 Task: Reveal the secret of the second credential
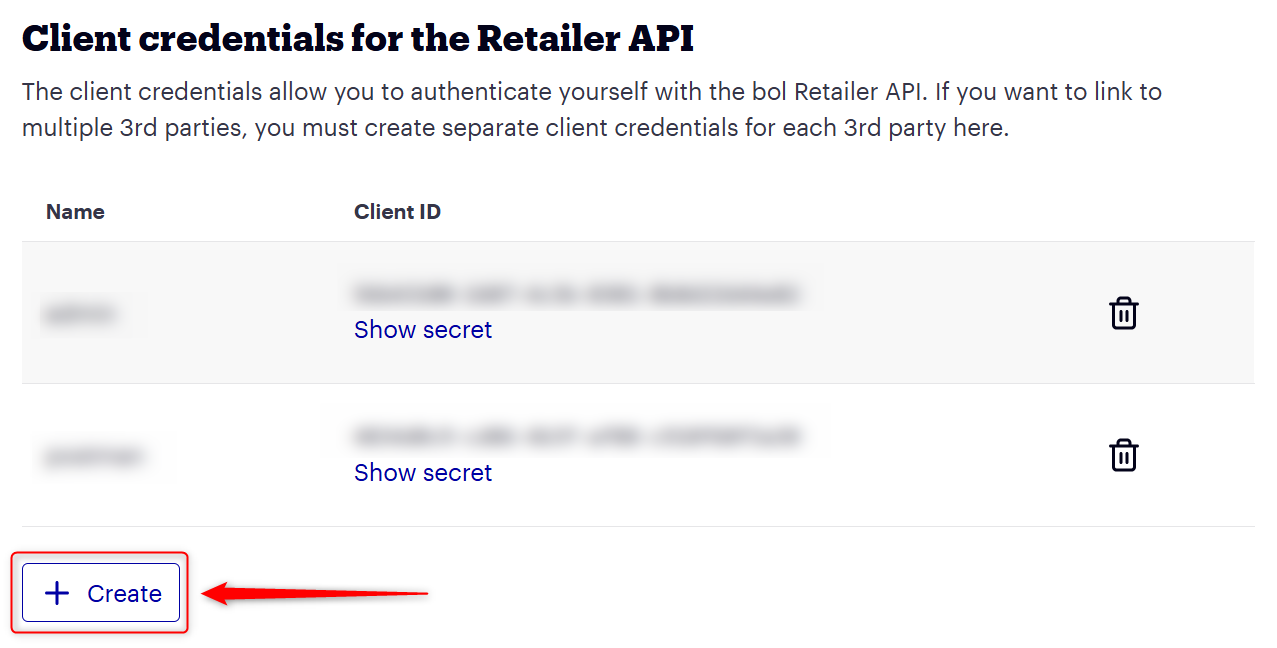[x=423, y=472]
